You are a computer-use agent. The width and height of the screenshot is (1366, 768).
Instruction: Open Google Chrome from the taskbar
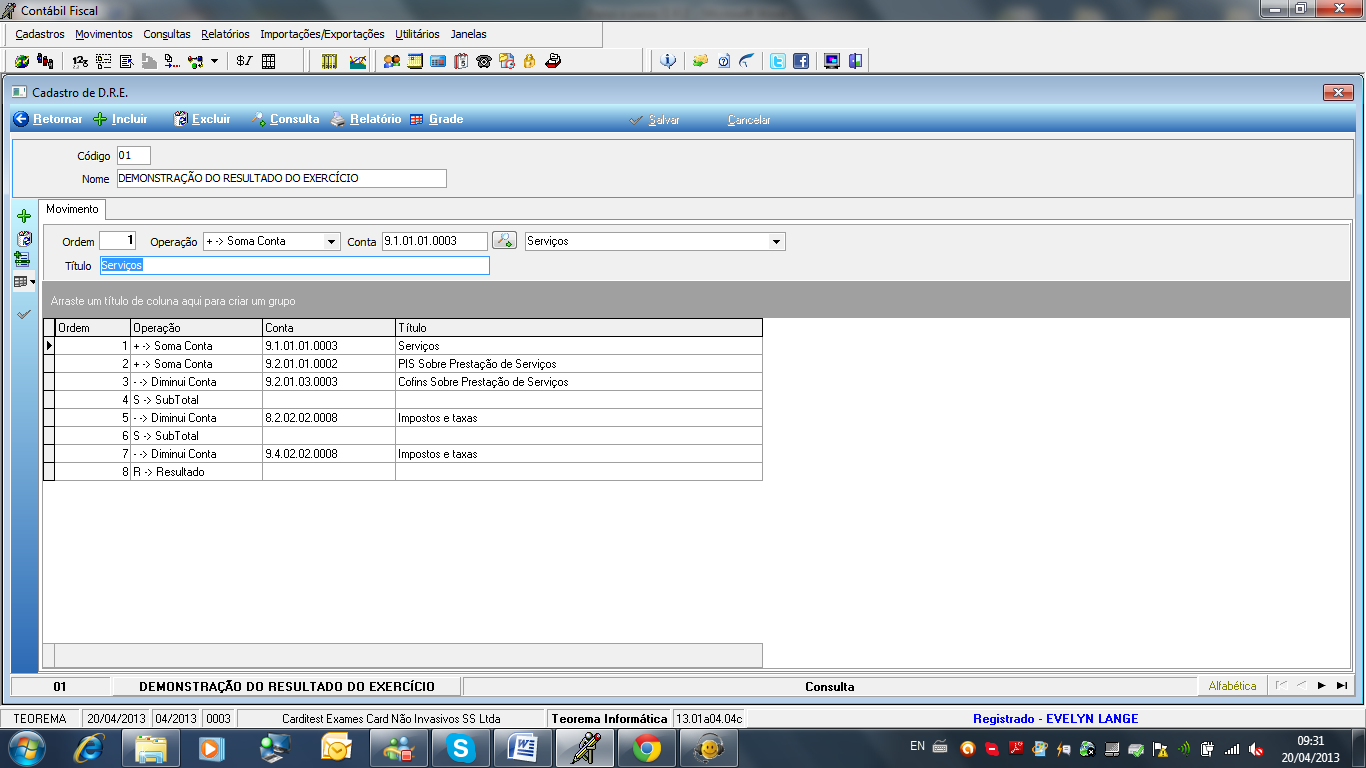click(x=646, y=747)
